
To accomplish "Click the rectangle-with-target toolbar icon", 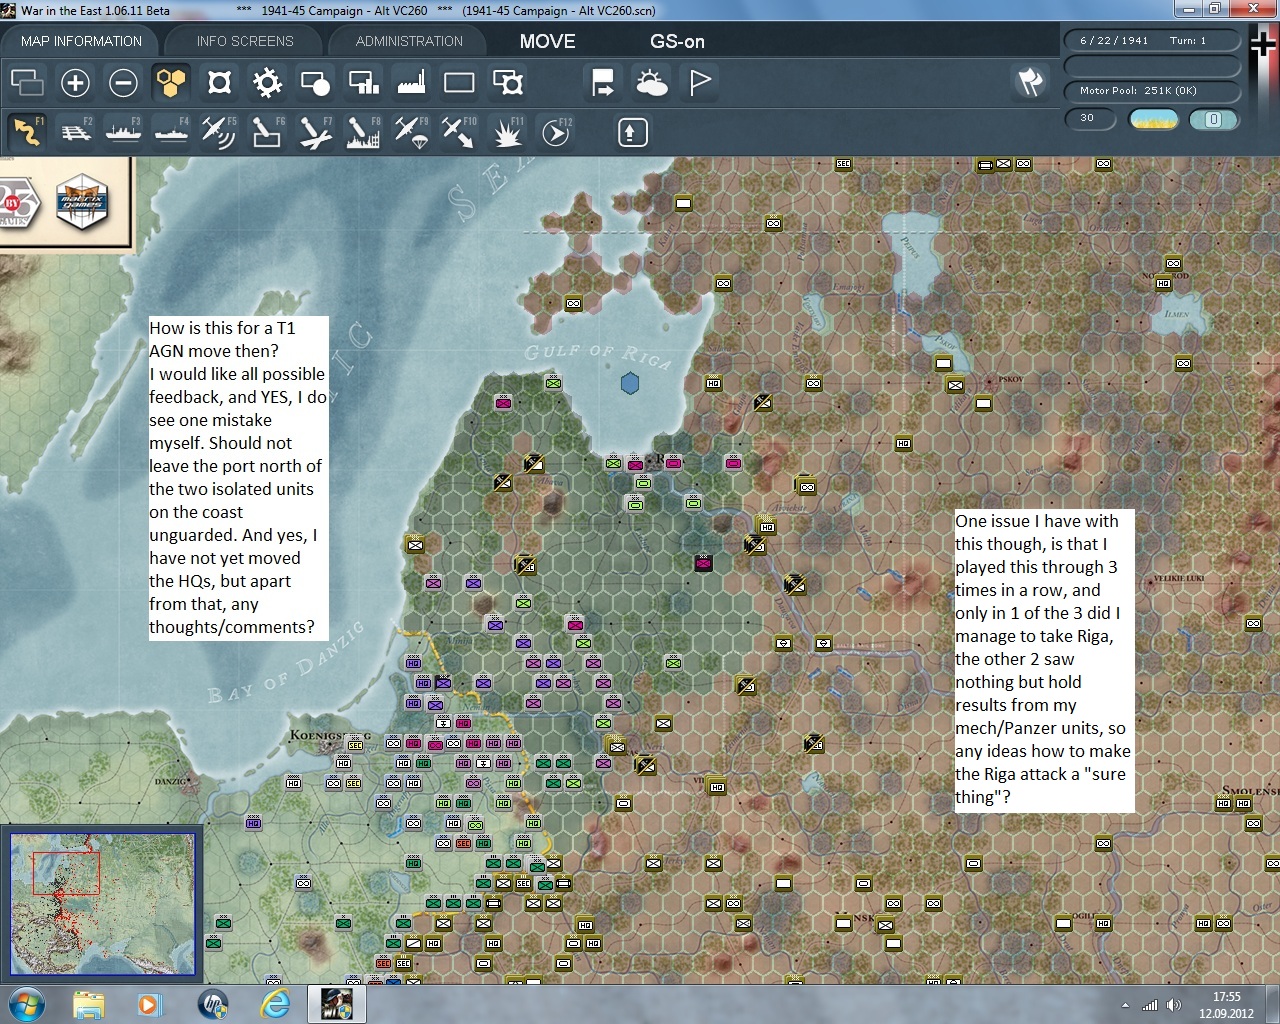I will click(x=507, y=82).
